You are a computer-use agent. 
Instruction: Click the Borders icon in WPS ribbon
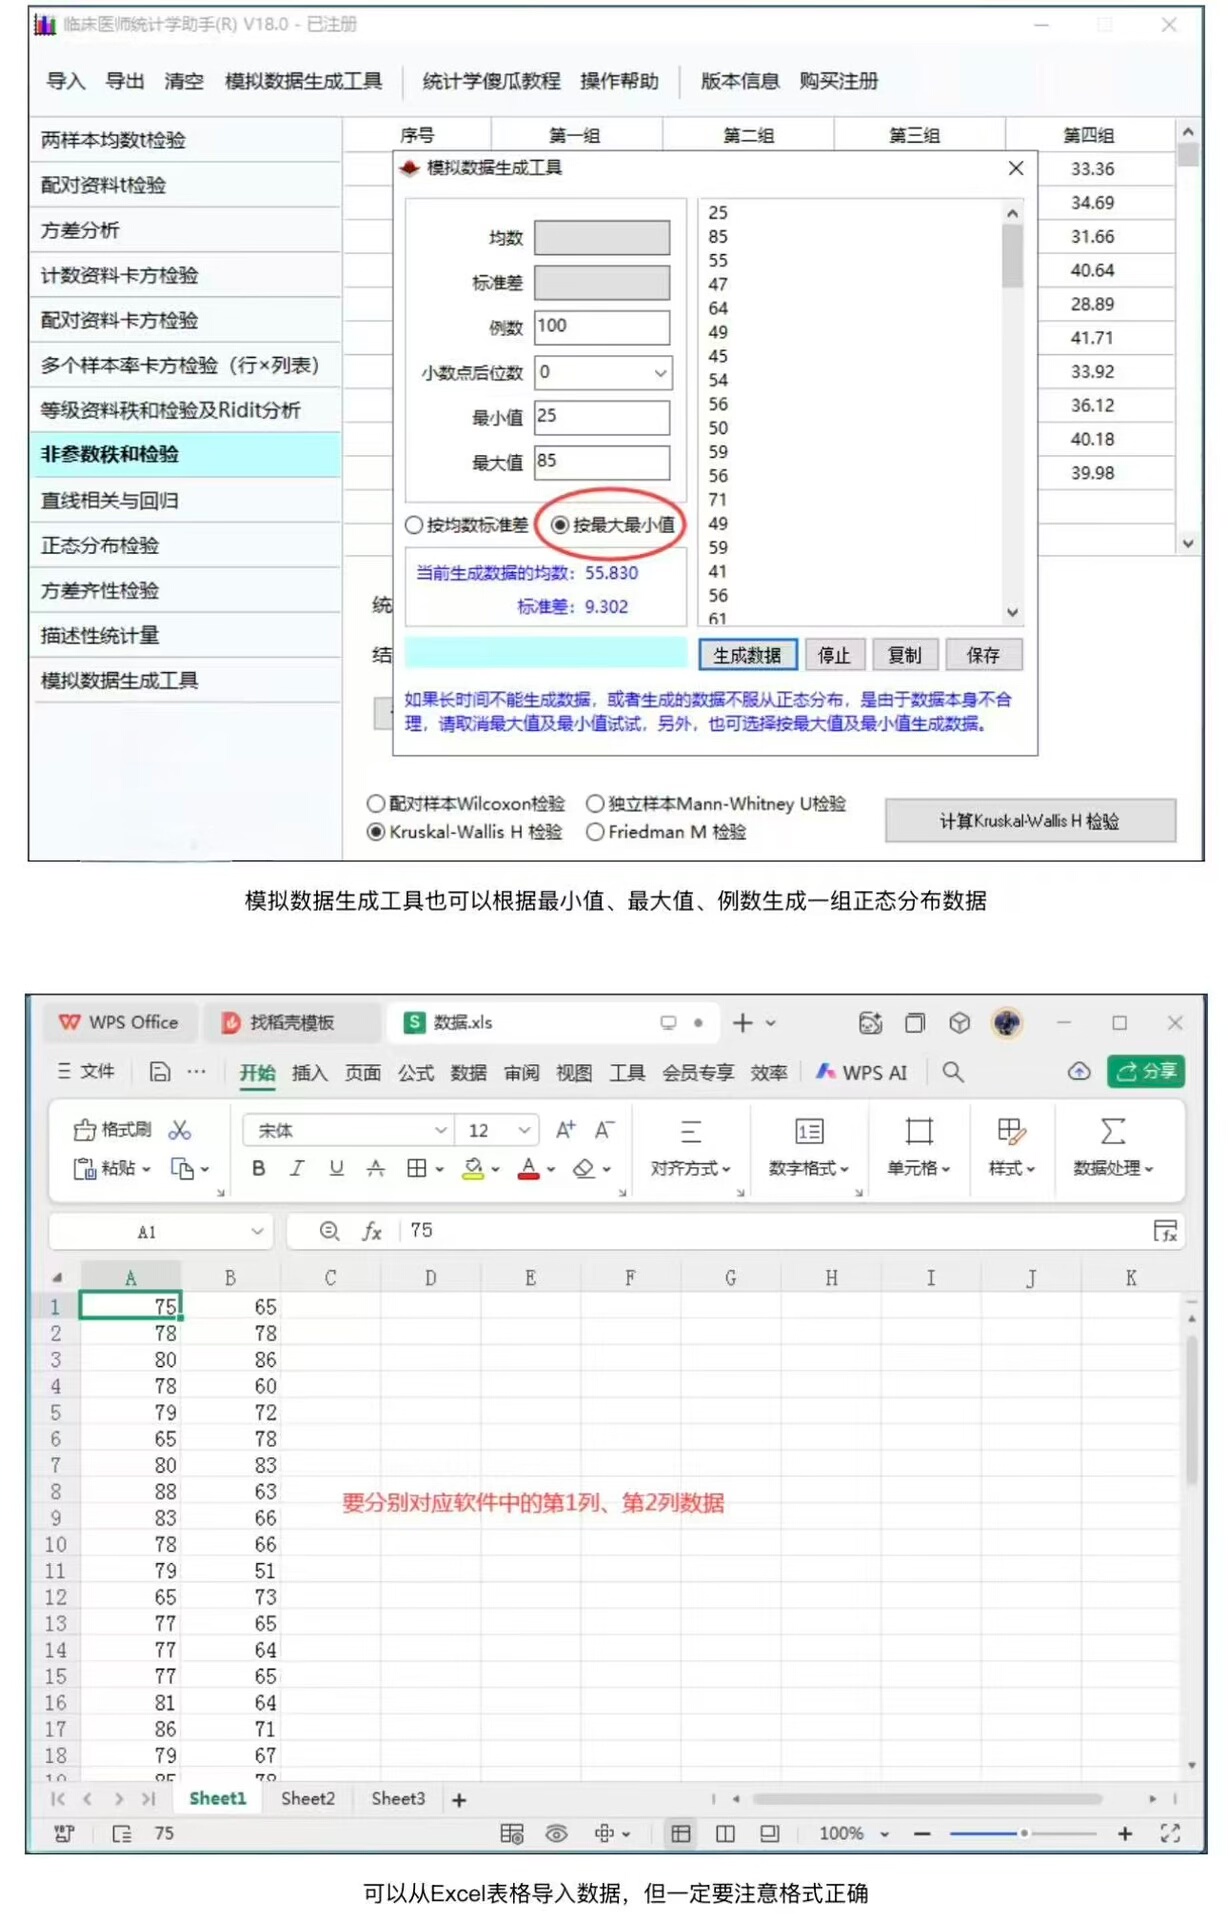coord(417,1168)
